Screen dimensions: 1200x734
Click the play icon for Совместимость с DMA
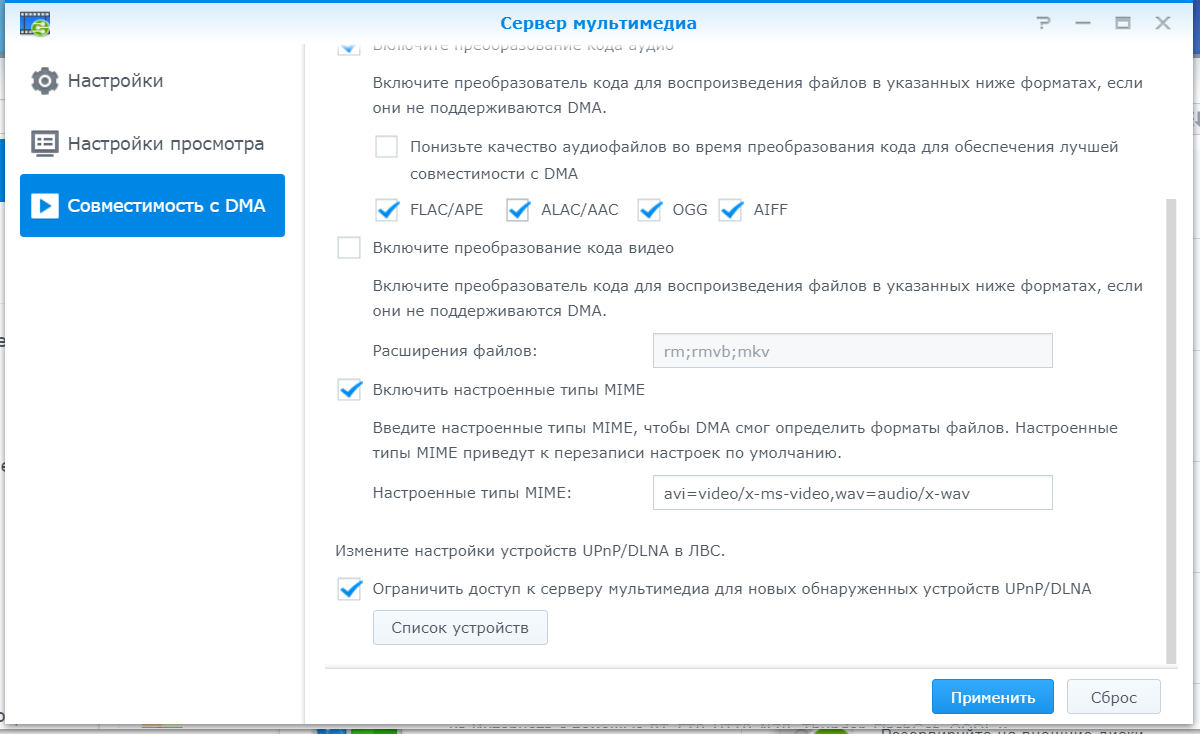click(45, 206)
